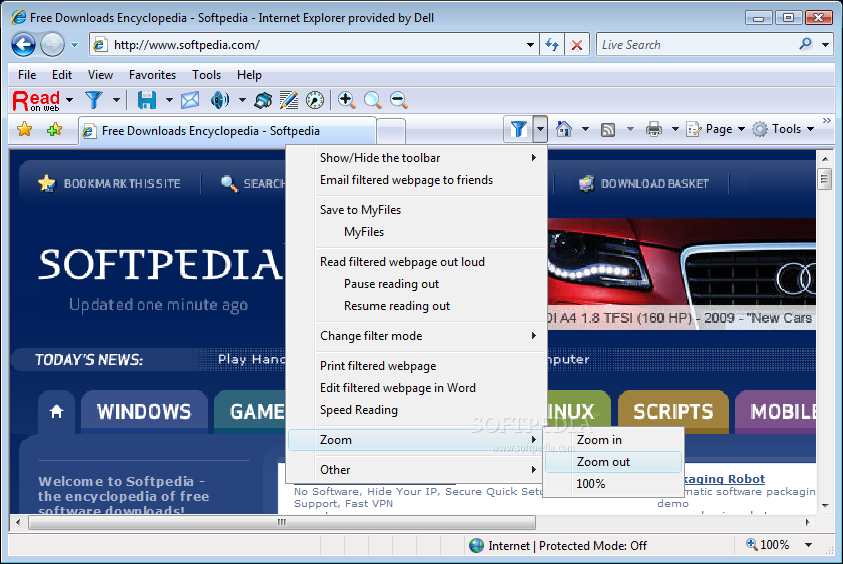Open the SCRIPTS category tab
Viewport: 843px width, 564px height.
[673, 412]
